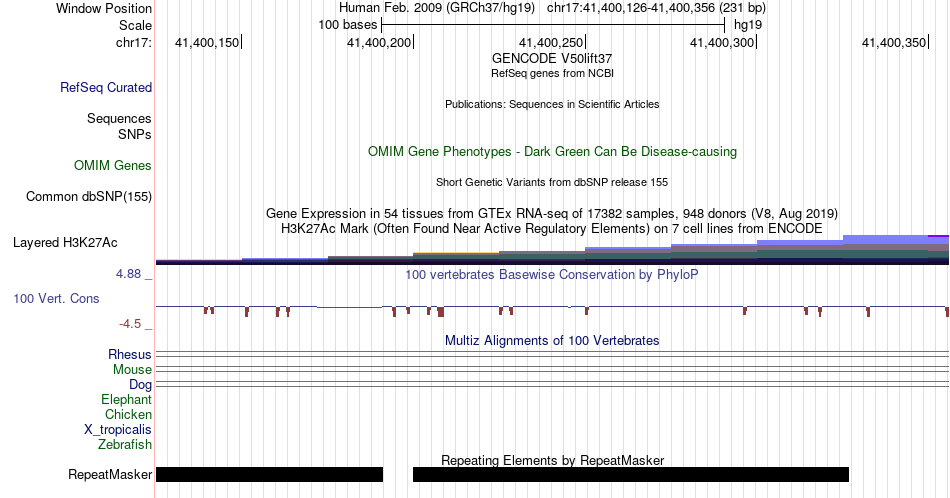Click the OMIM Genes track label
This screenshot has width=950, height=498.
coord(113,165)
